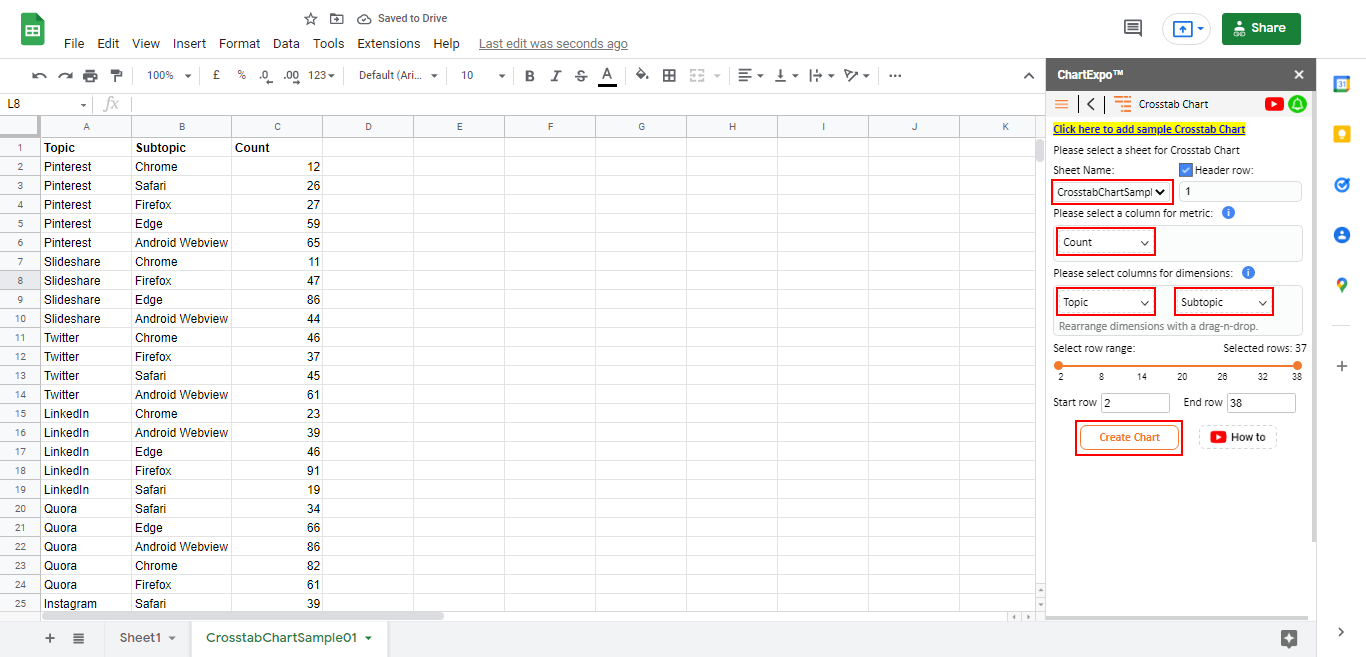The image size is (1366, 657).
Task: Open the text wrapping dropdown
Action: tap(820, 75)
